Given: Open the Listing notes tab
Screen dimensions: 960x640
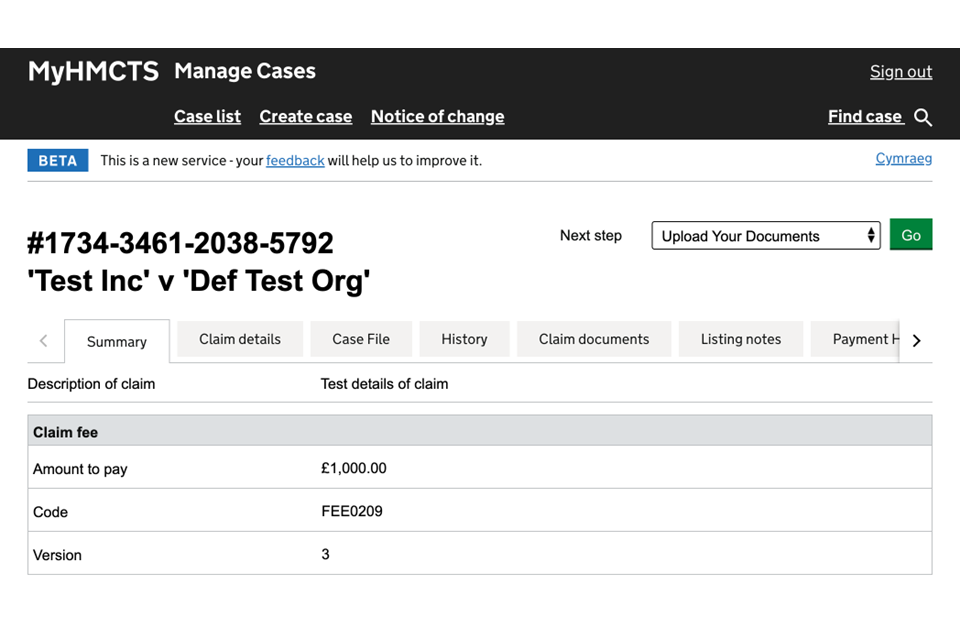Looking at the screenshot, I should [x=741, y=339].
